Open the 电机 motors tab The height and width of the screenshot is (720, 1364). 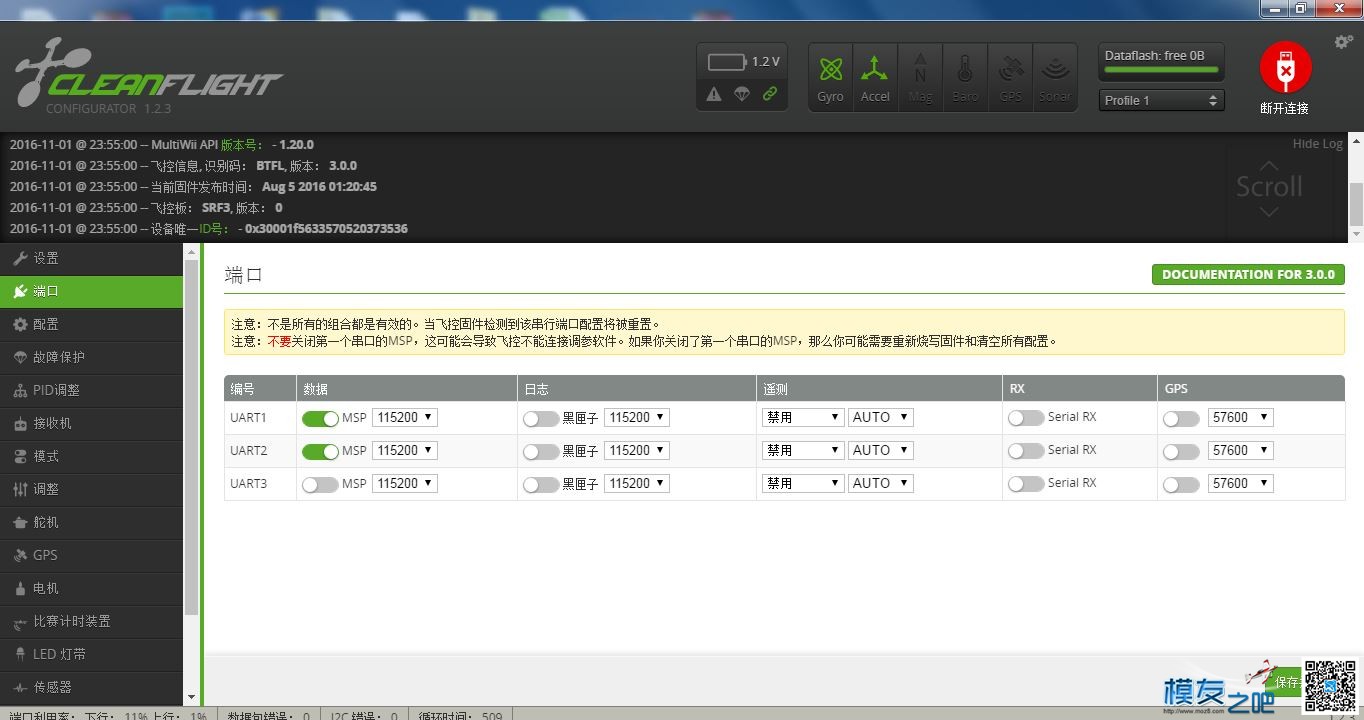point(92,588)
